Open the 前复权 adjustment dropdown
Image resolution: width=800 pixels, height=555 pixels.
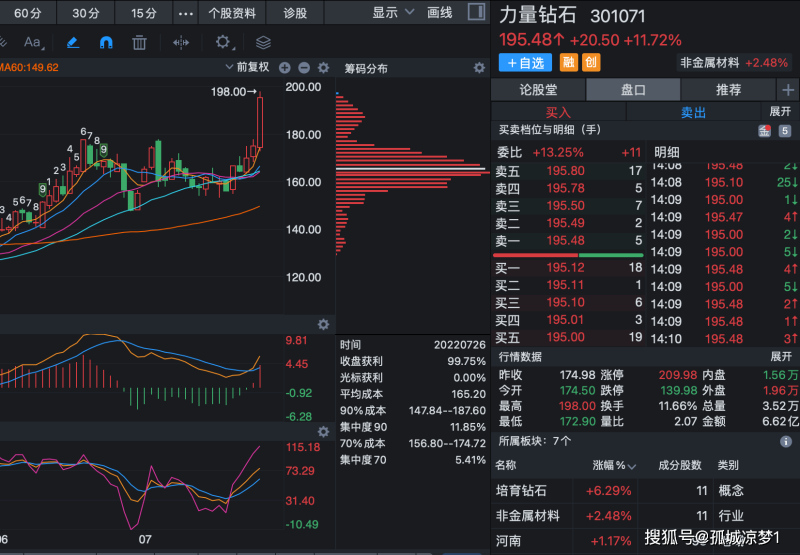coord(247,67)
